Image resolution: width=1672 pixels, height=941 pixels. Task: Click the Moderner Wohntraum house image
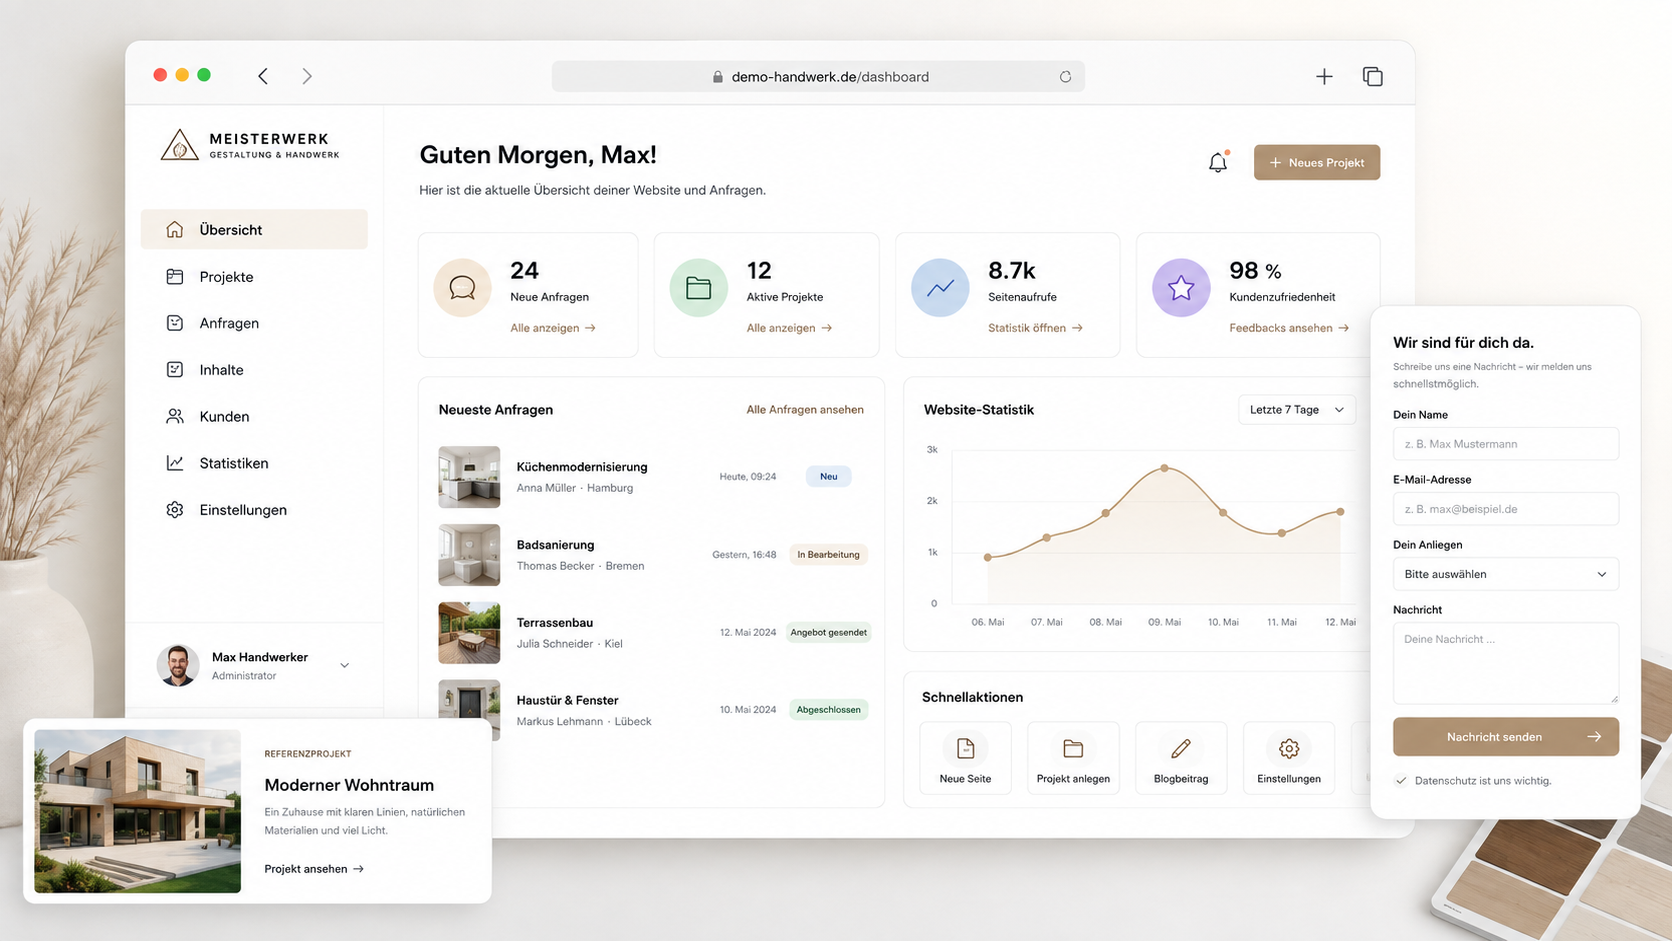pos(138,811)
